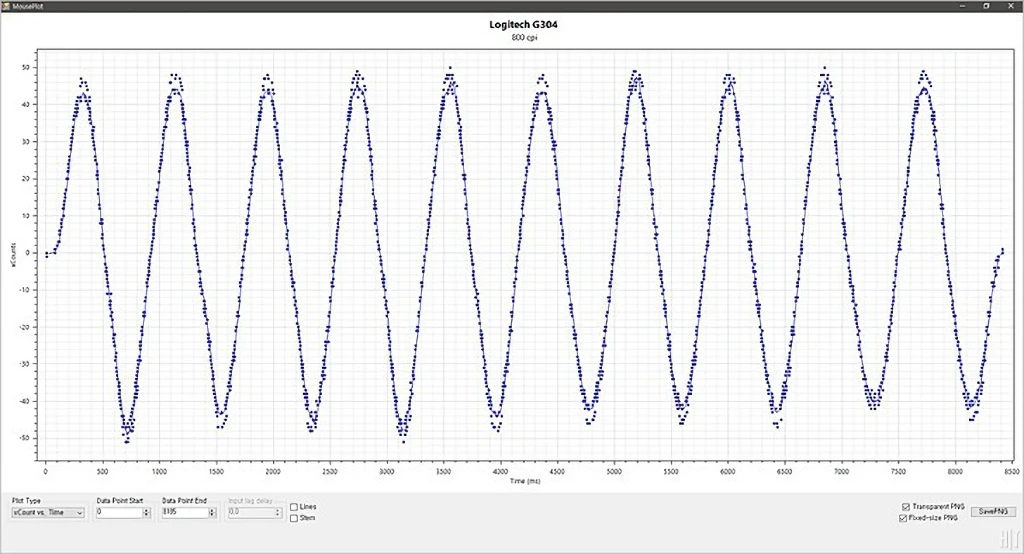
Task: Enable the Stem checkbox
Action: point(294,518)
